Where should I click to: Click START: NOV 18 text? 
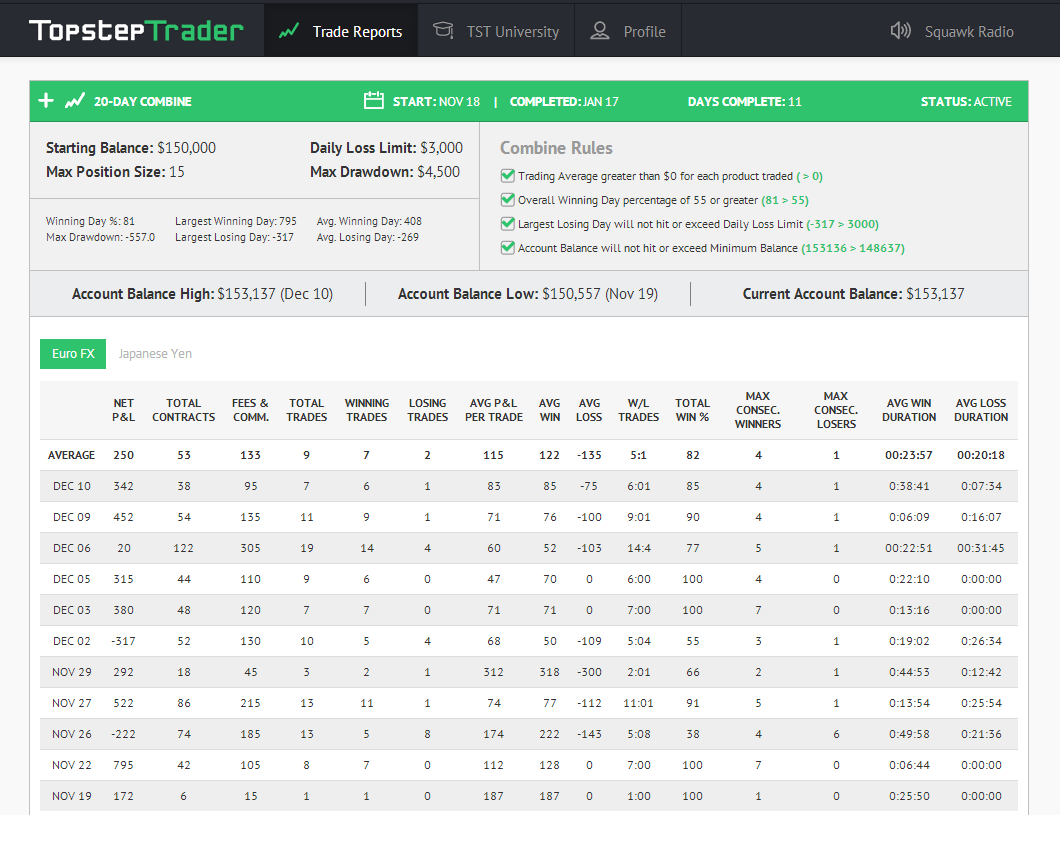click(436, 101)
